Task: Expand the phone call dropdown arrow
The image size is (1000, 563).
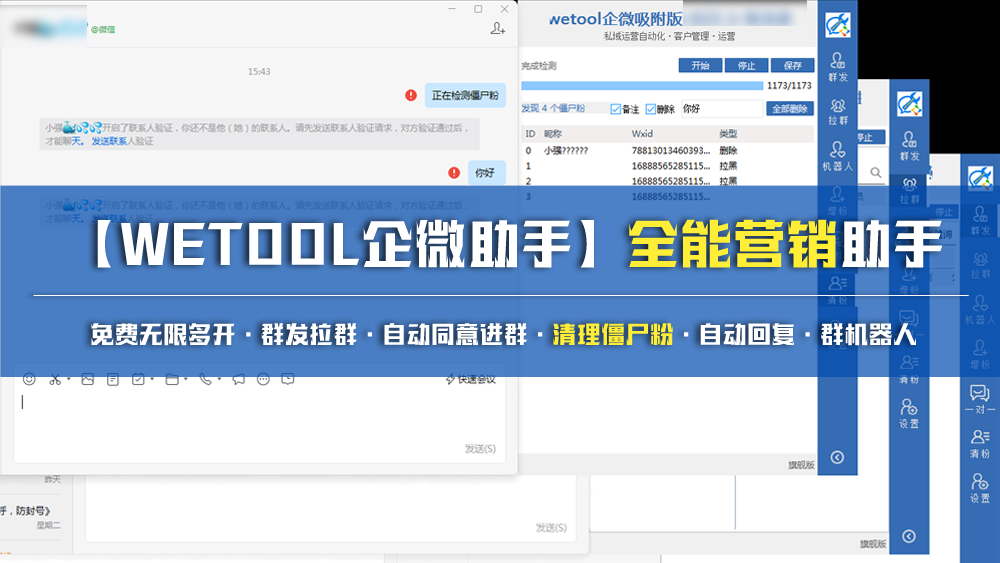Action: click(217, 381)
